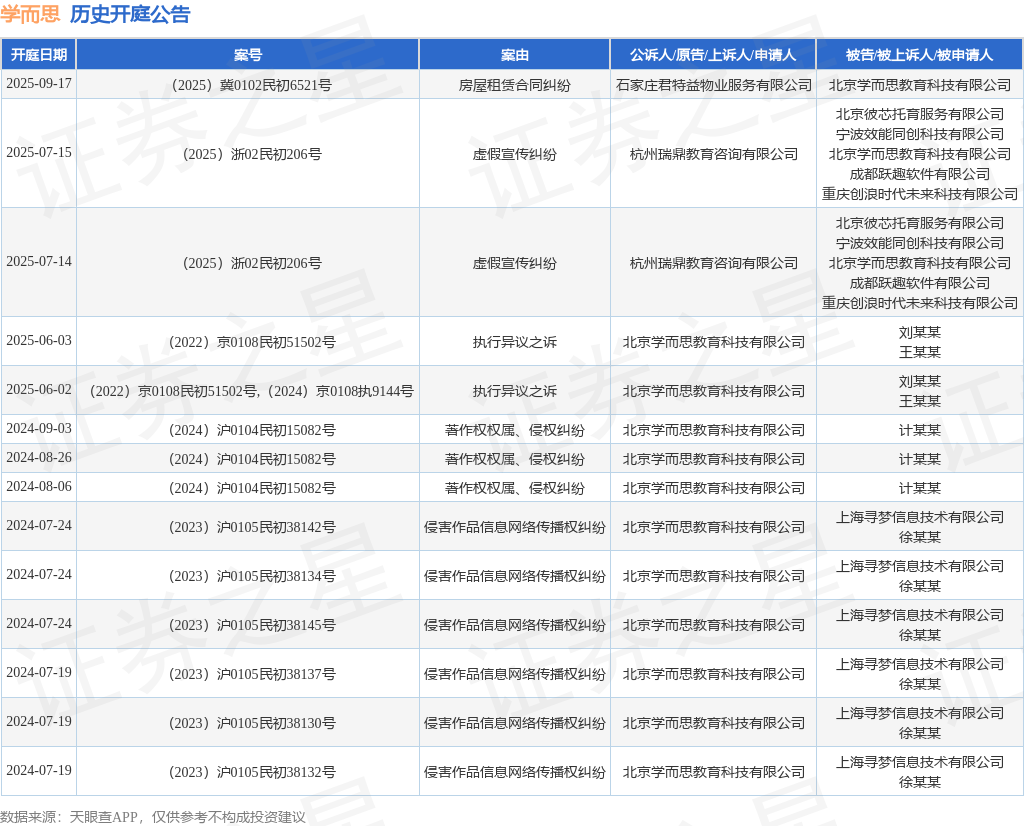Click 北京彼芯托育服务有限公司 in the 2025-07-15 row
This screenshot has height=826, width=1024.
(920, 114)
